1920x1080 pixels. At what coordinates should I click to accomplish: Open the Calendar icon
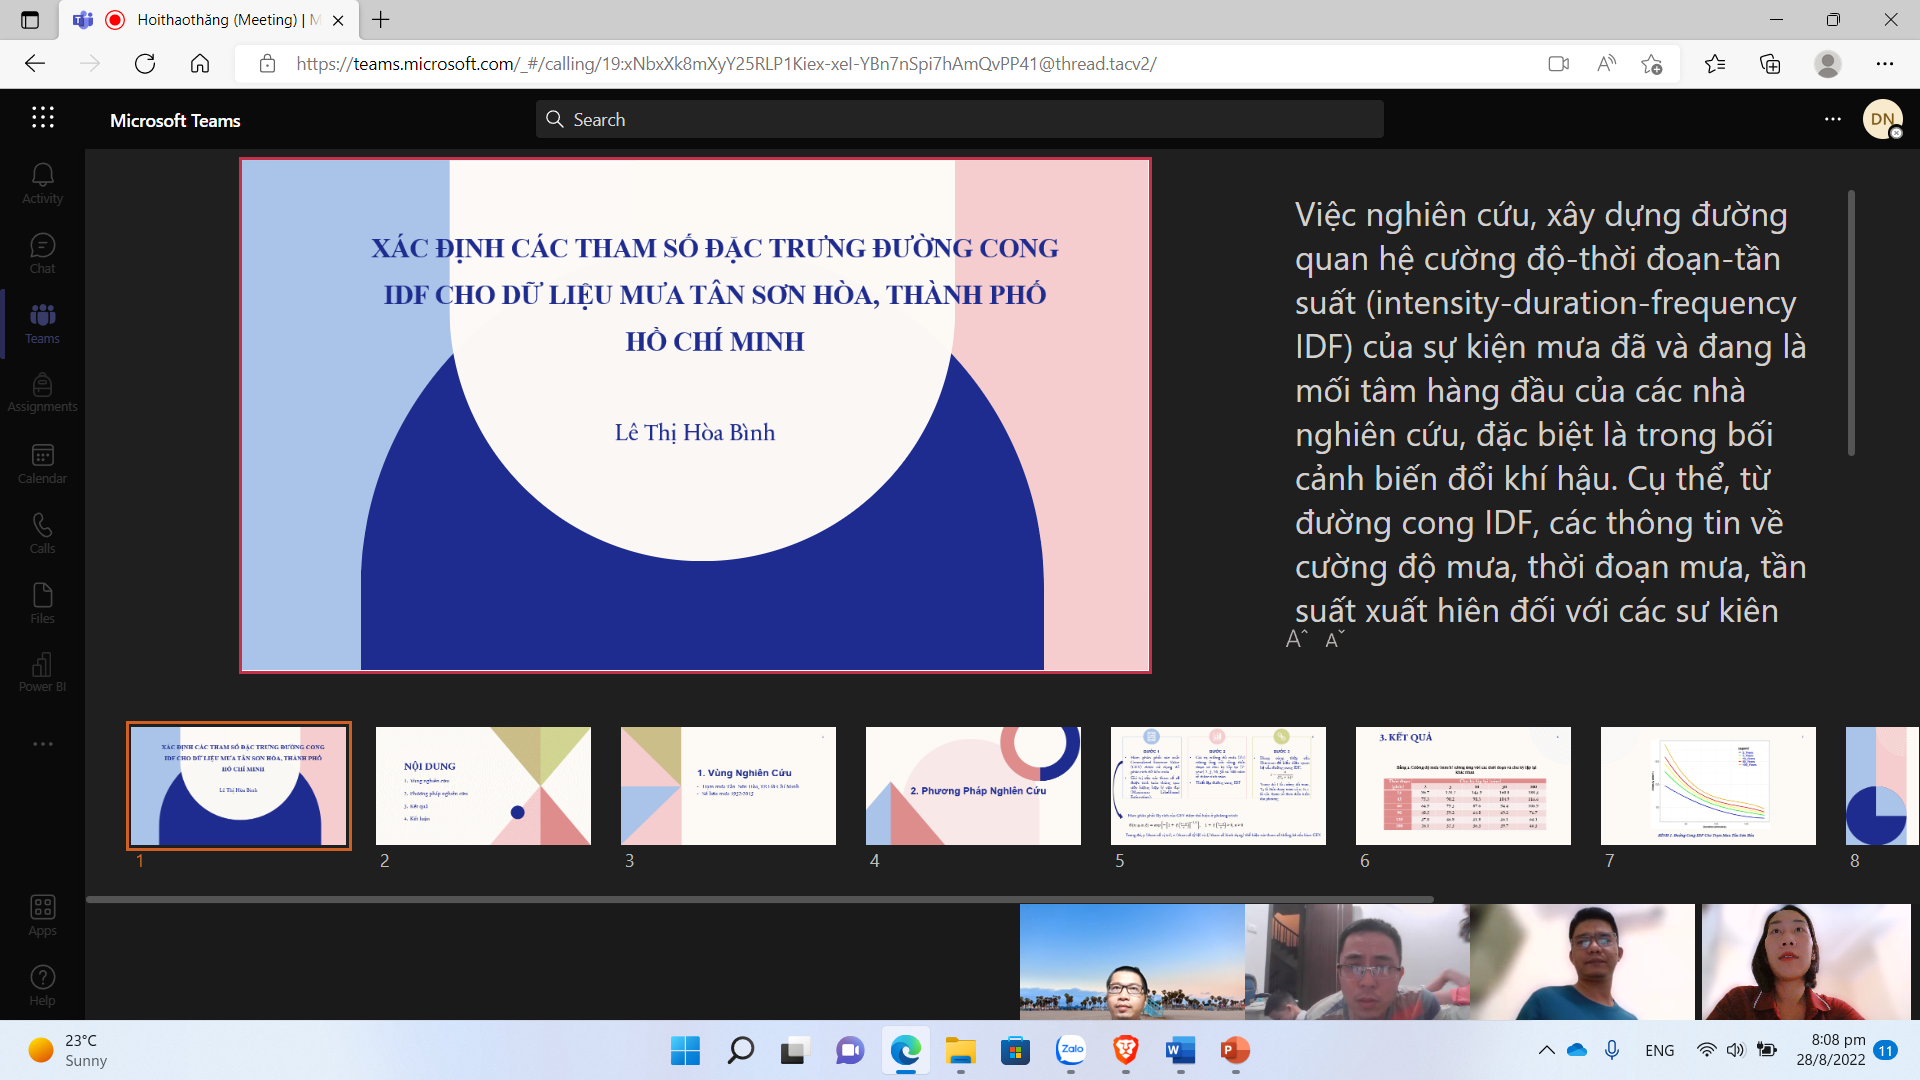tap(42, 463)
